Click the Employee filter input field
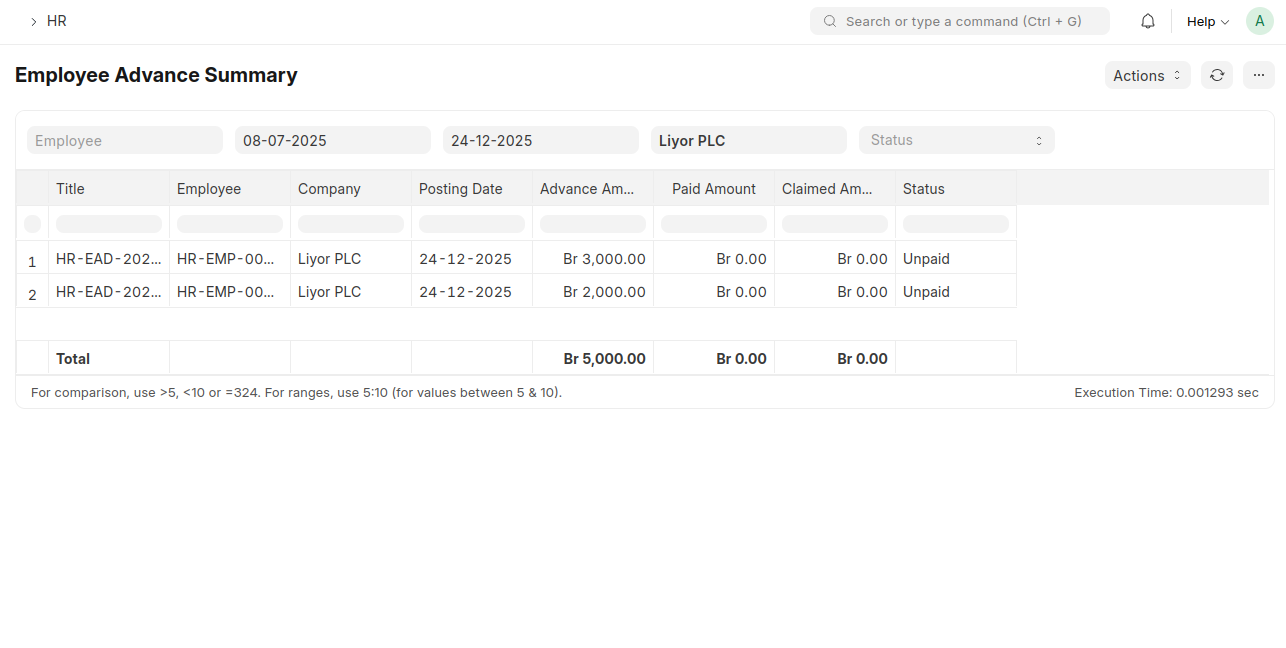Viewport: 1286px width, 648px height. tap(125, 140)
